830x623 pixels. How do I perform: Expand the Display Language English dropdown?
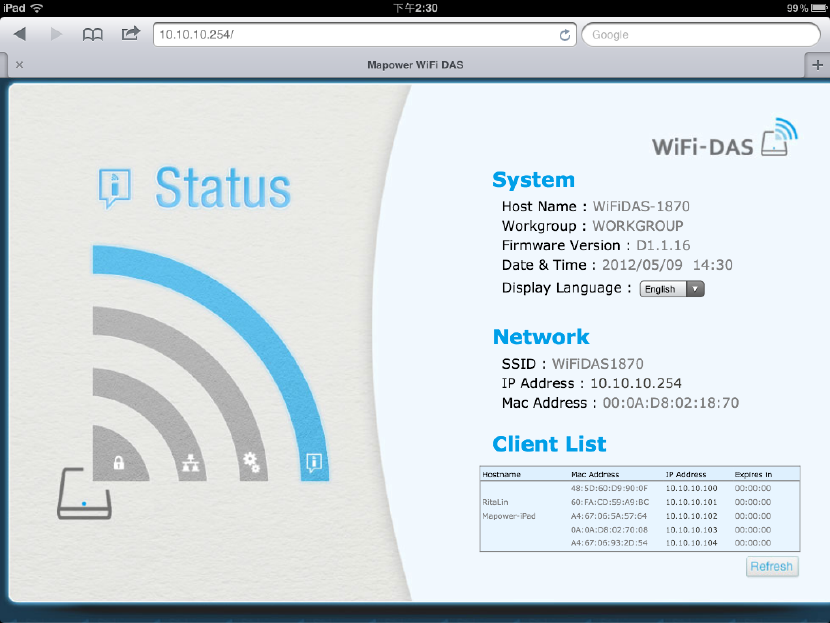(672, 289)
